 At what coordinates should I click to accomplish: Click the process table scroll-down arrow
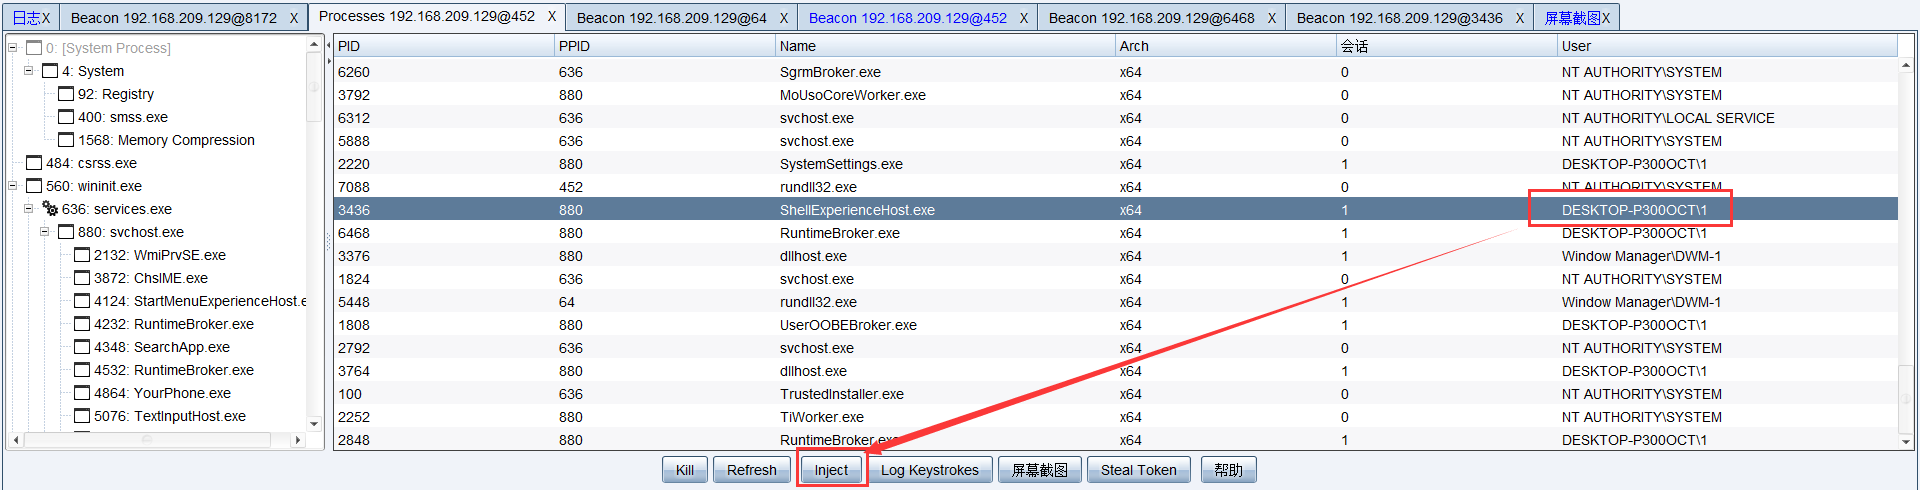click(x=1906, y=441)
